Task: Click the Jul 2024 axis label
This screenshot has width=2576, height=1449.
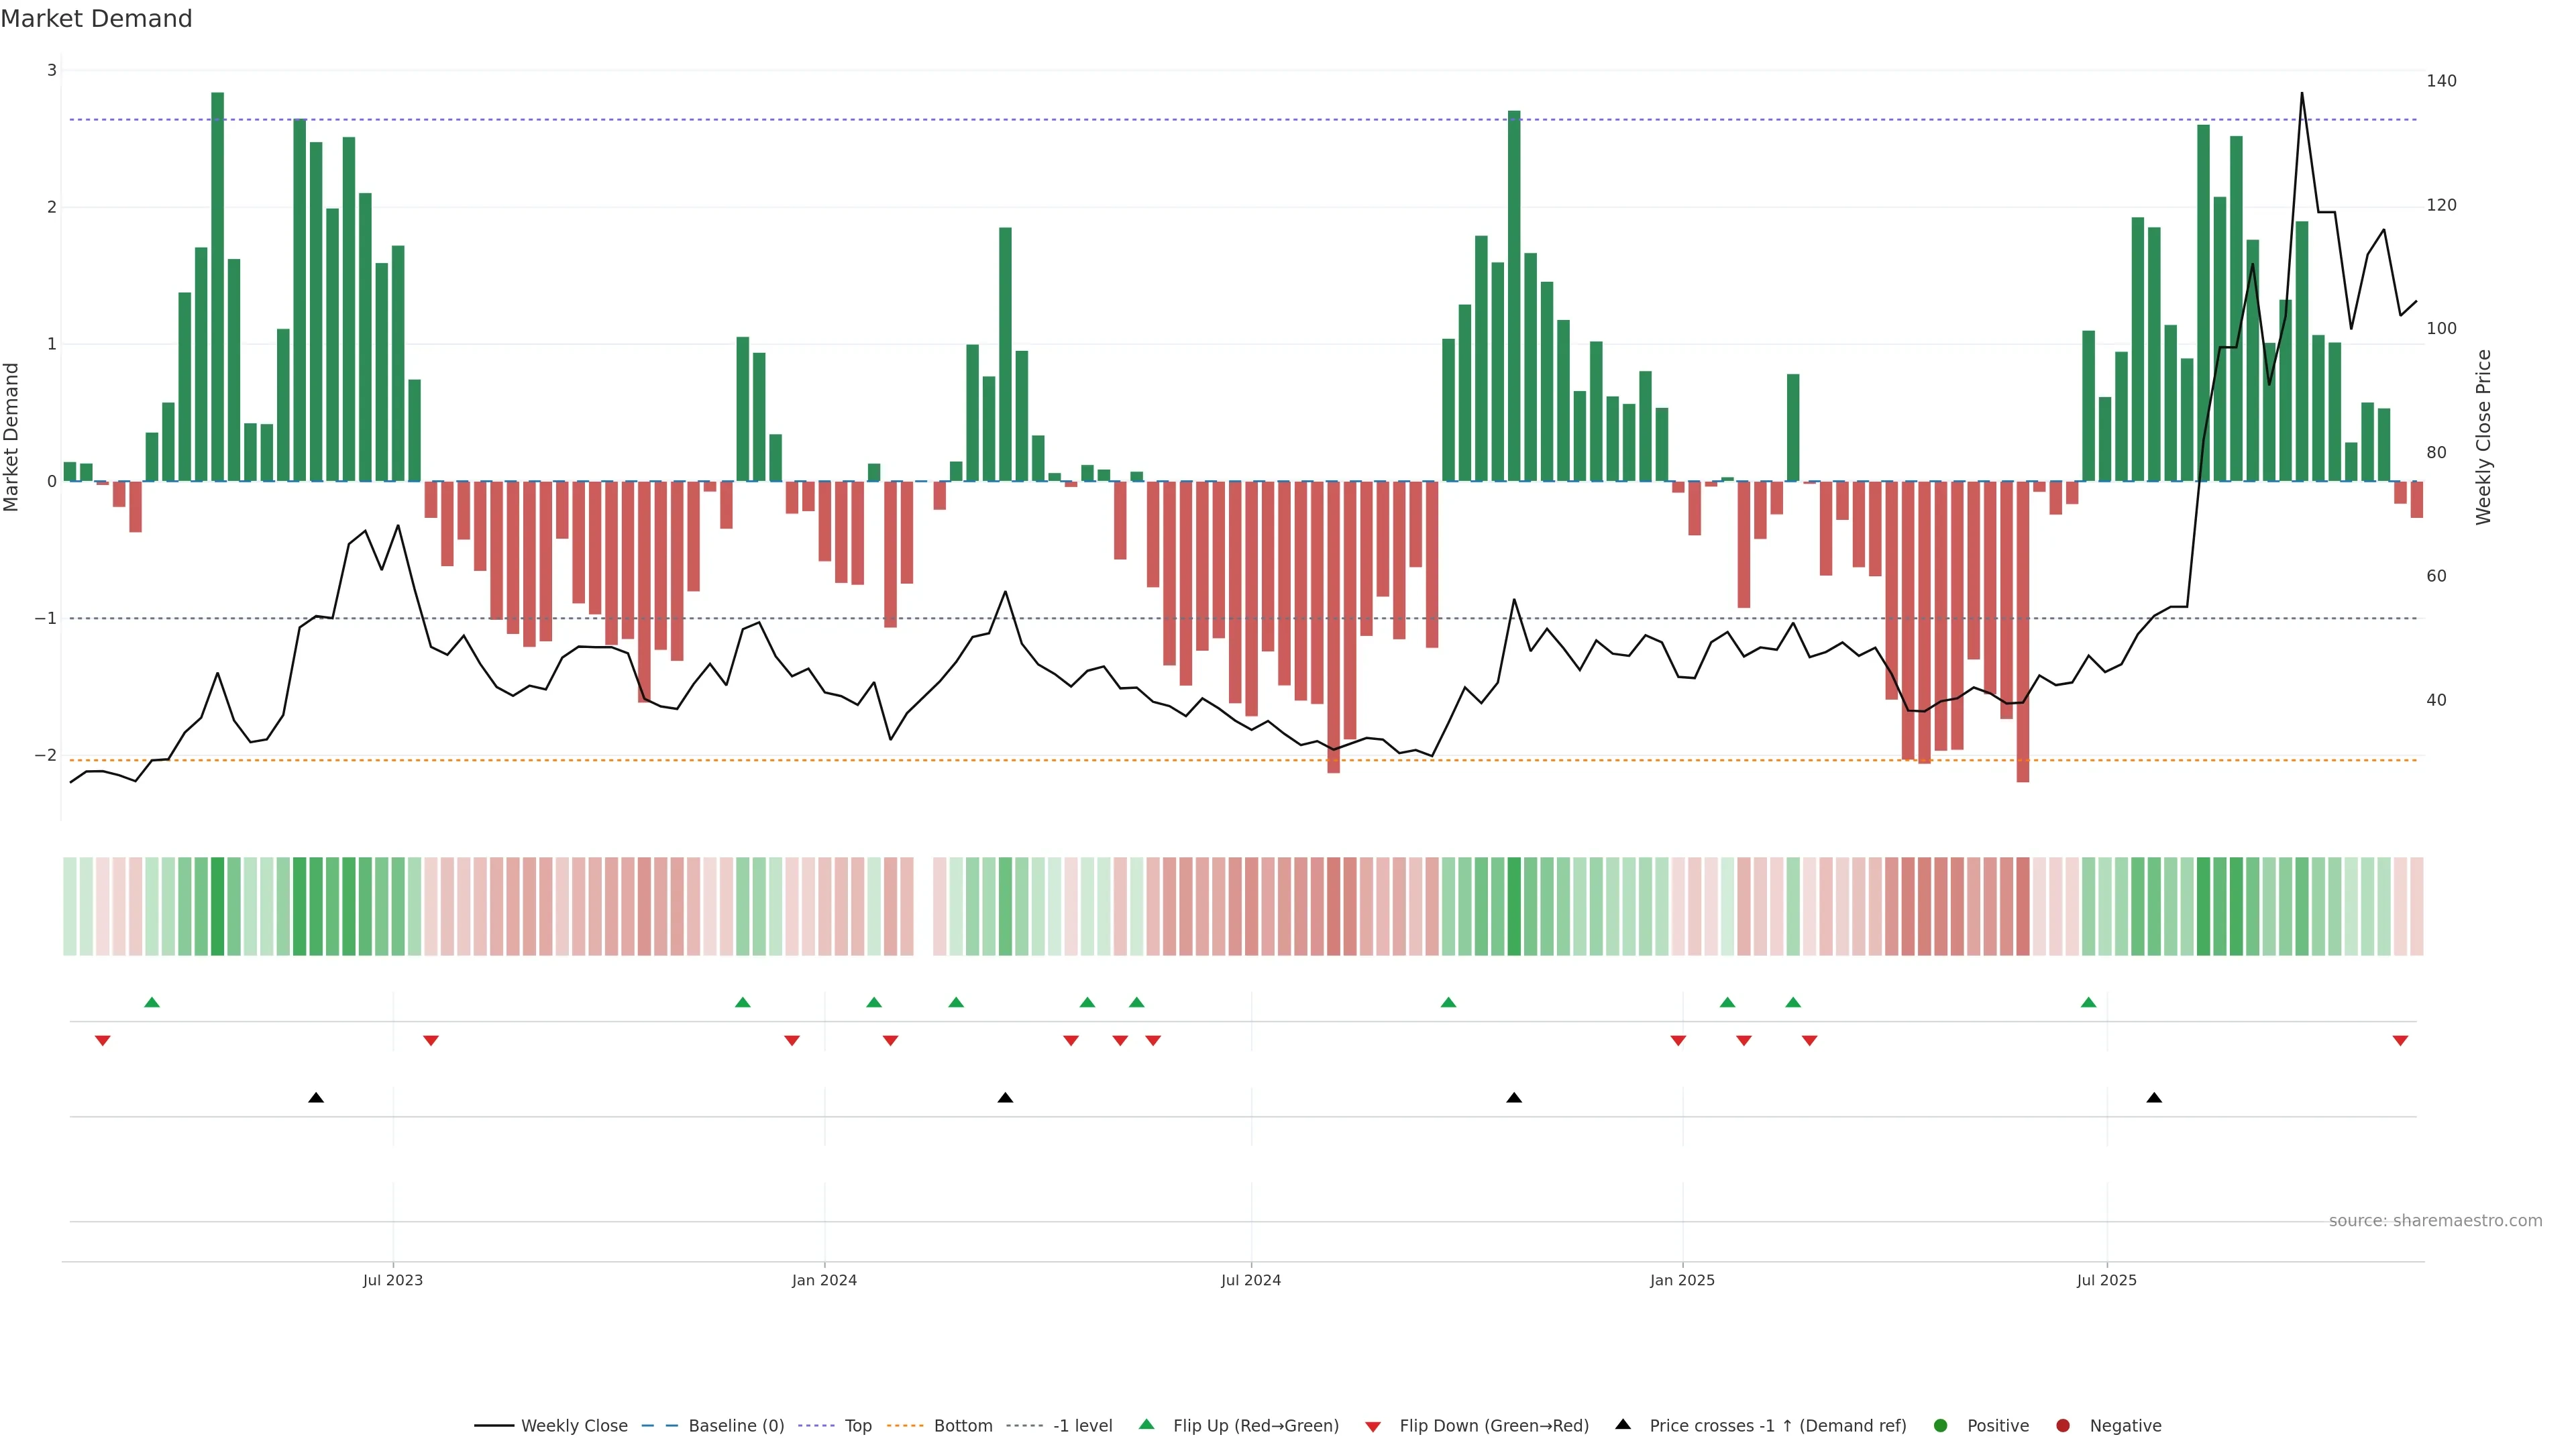Action: (1250, 1280)
